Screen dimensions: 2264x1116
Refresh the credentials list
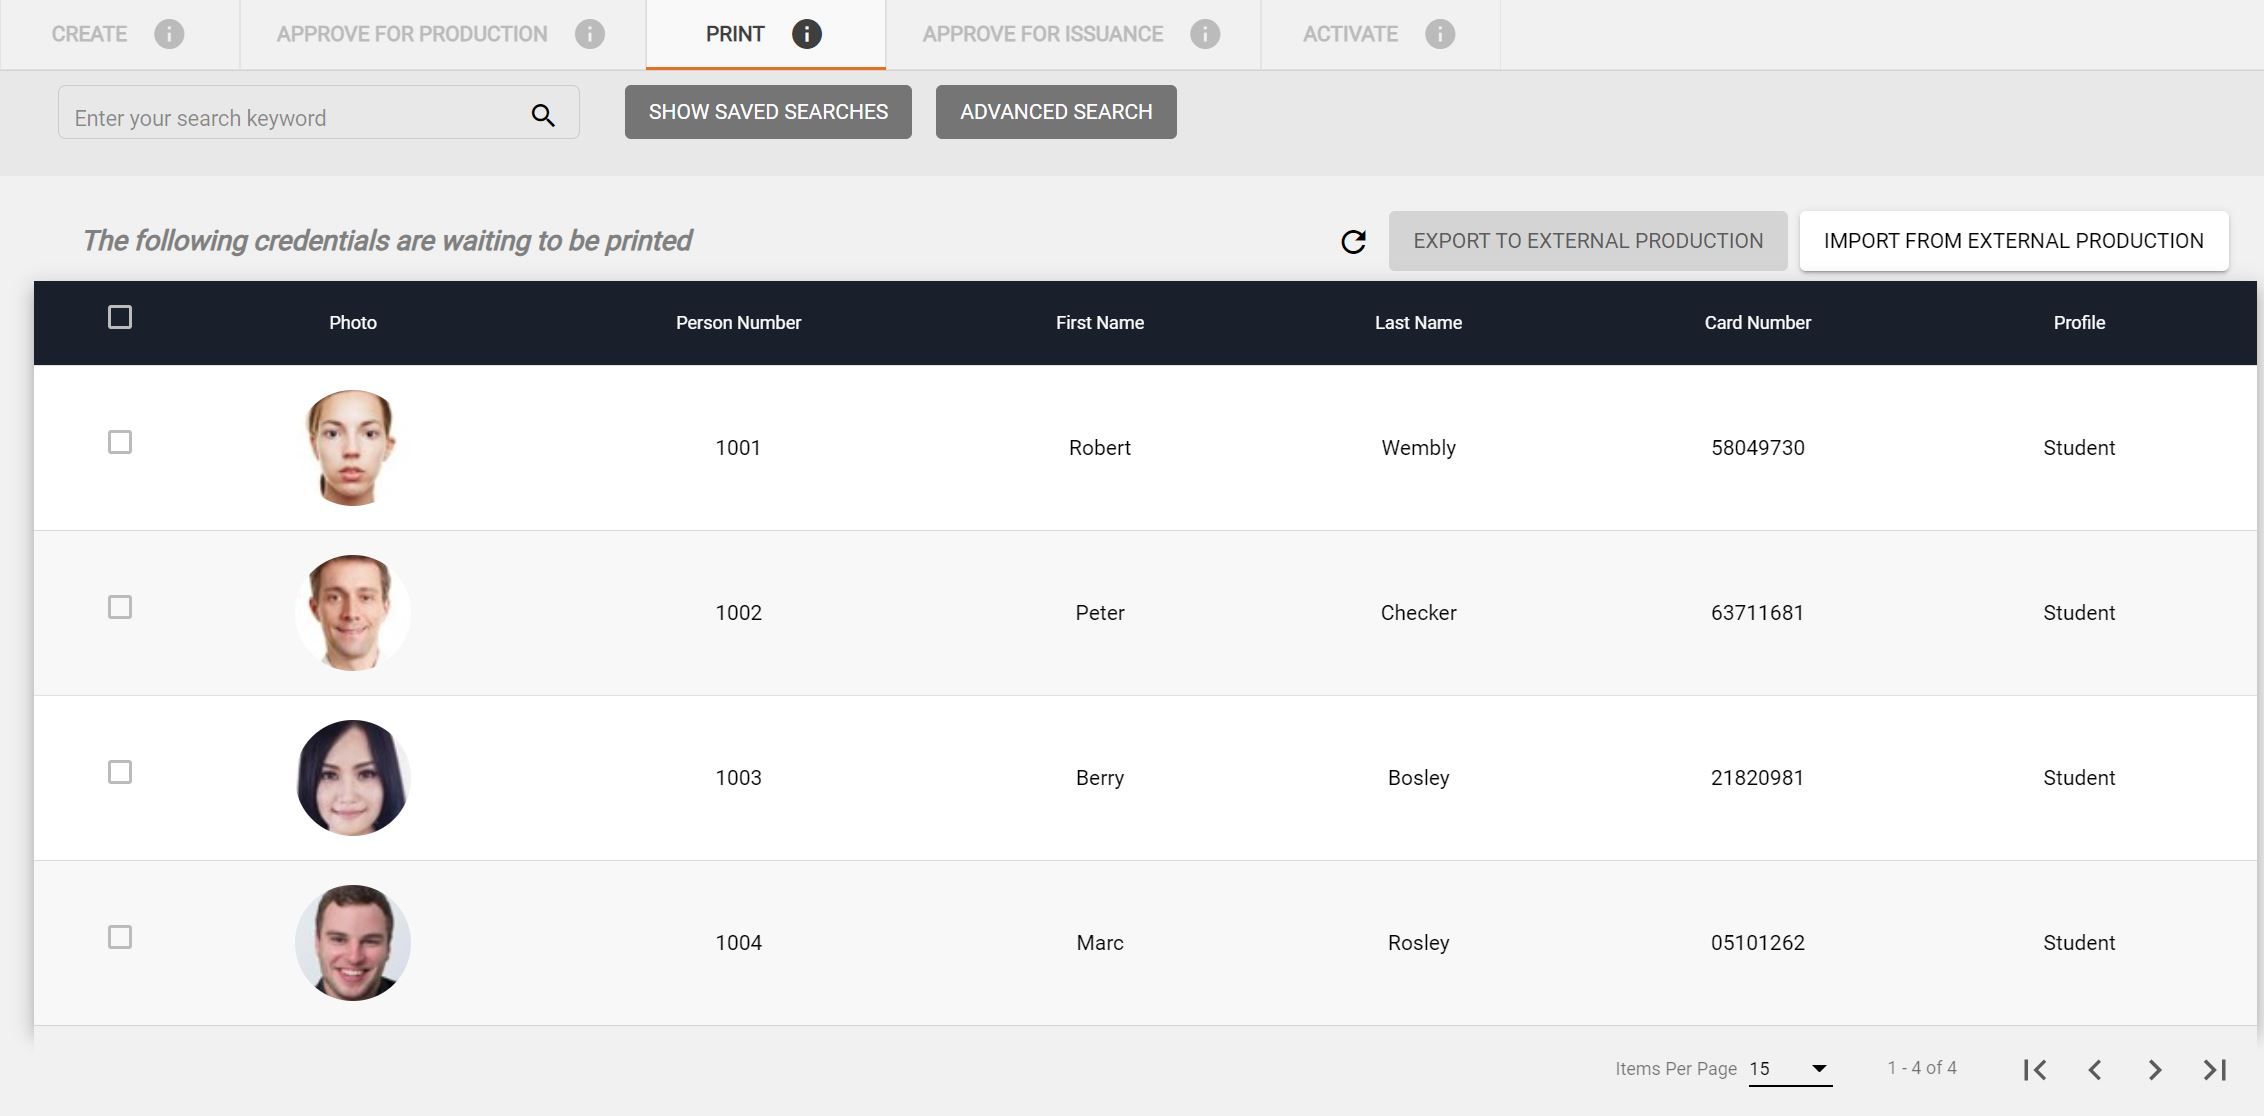click(x=1353, y=242)
